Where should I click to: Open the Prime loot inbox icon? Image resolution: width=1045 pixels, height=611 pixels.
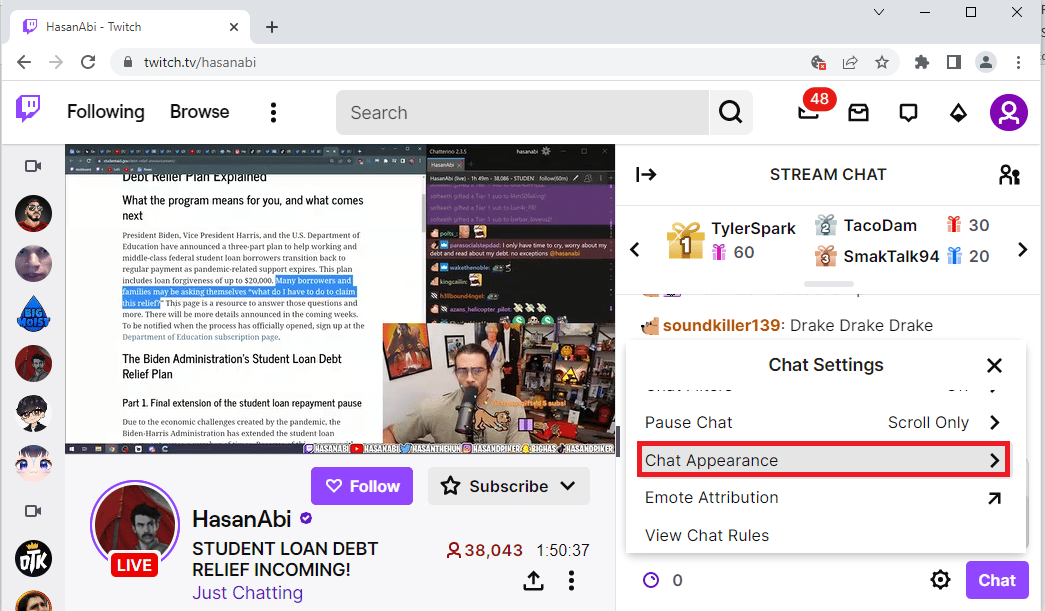(x=858, y=113)
